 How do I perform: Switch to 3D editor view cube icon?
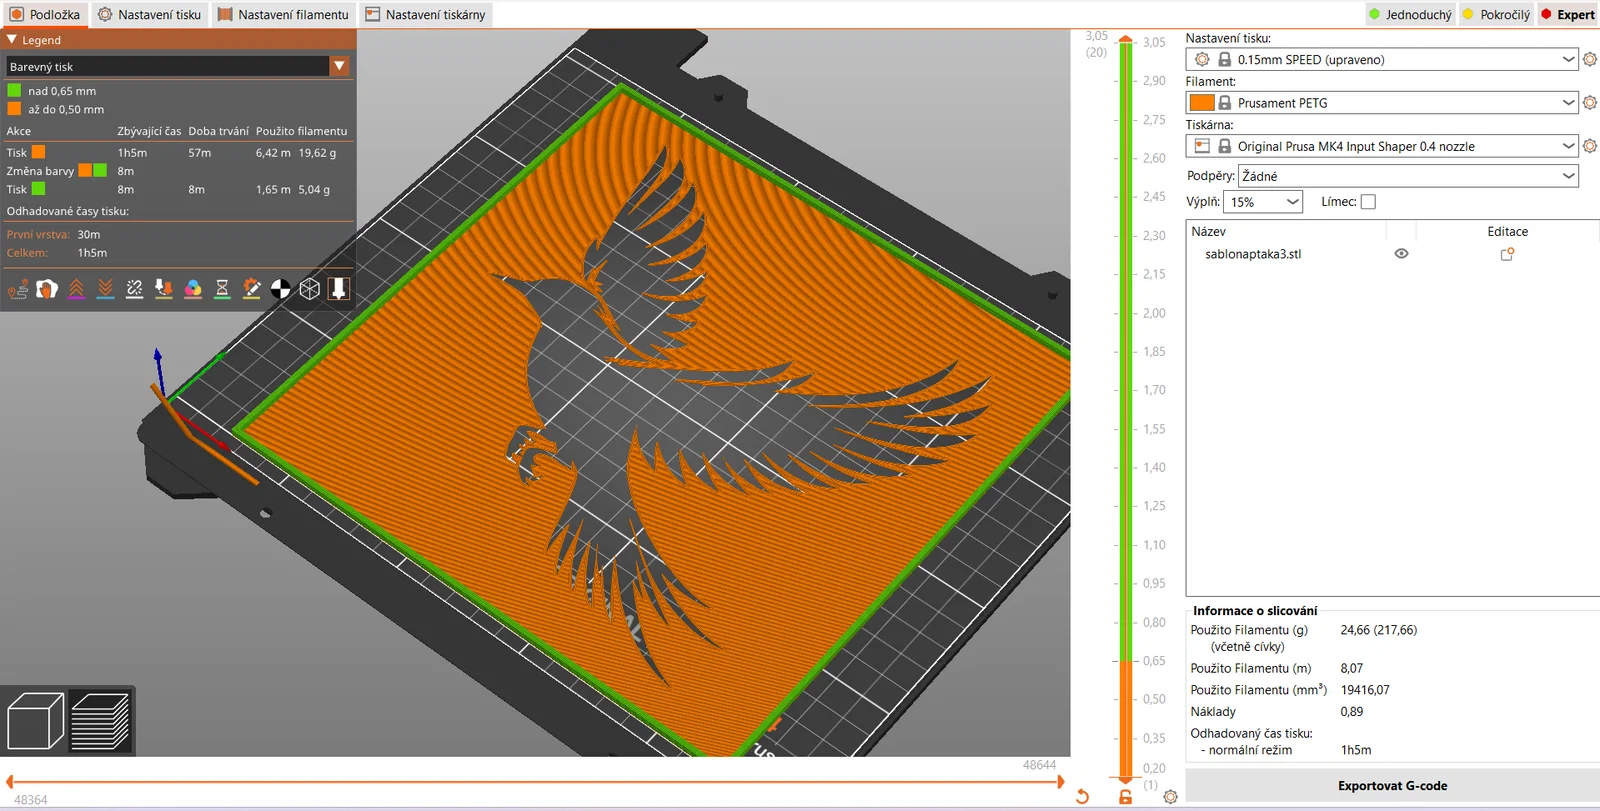35,720
